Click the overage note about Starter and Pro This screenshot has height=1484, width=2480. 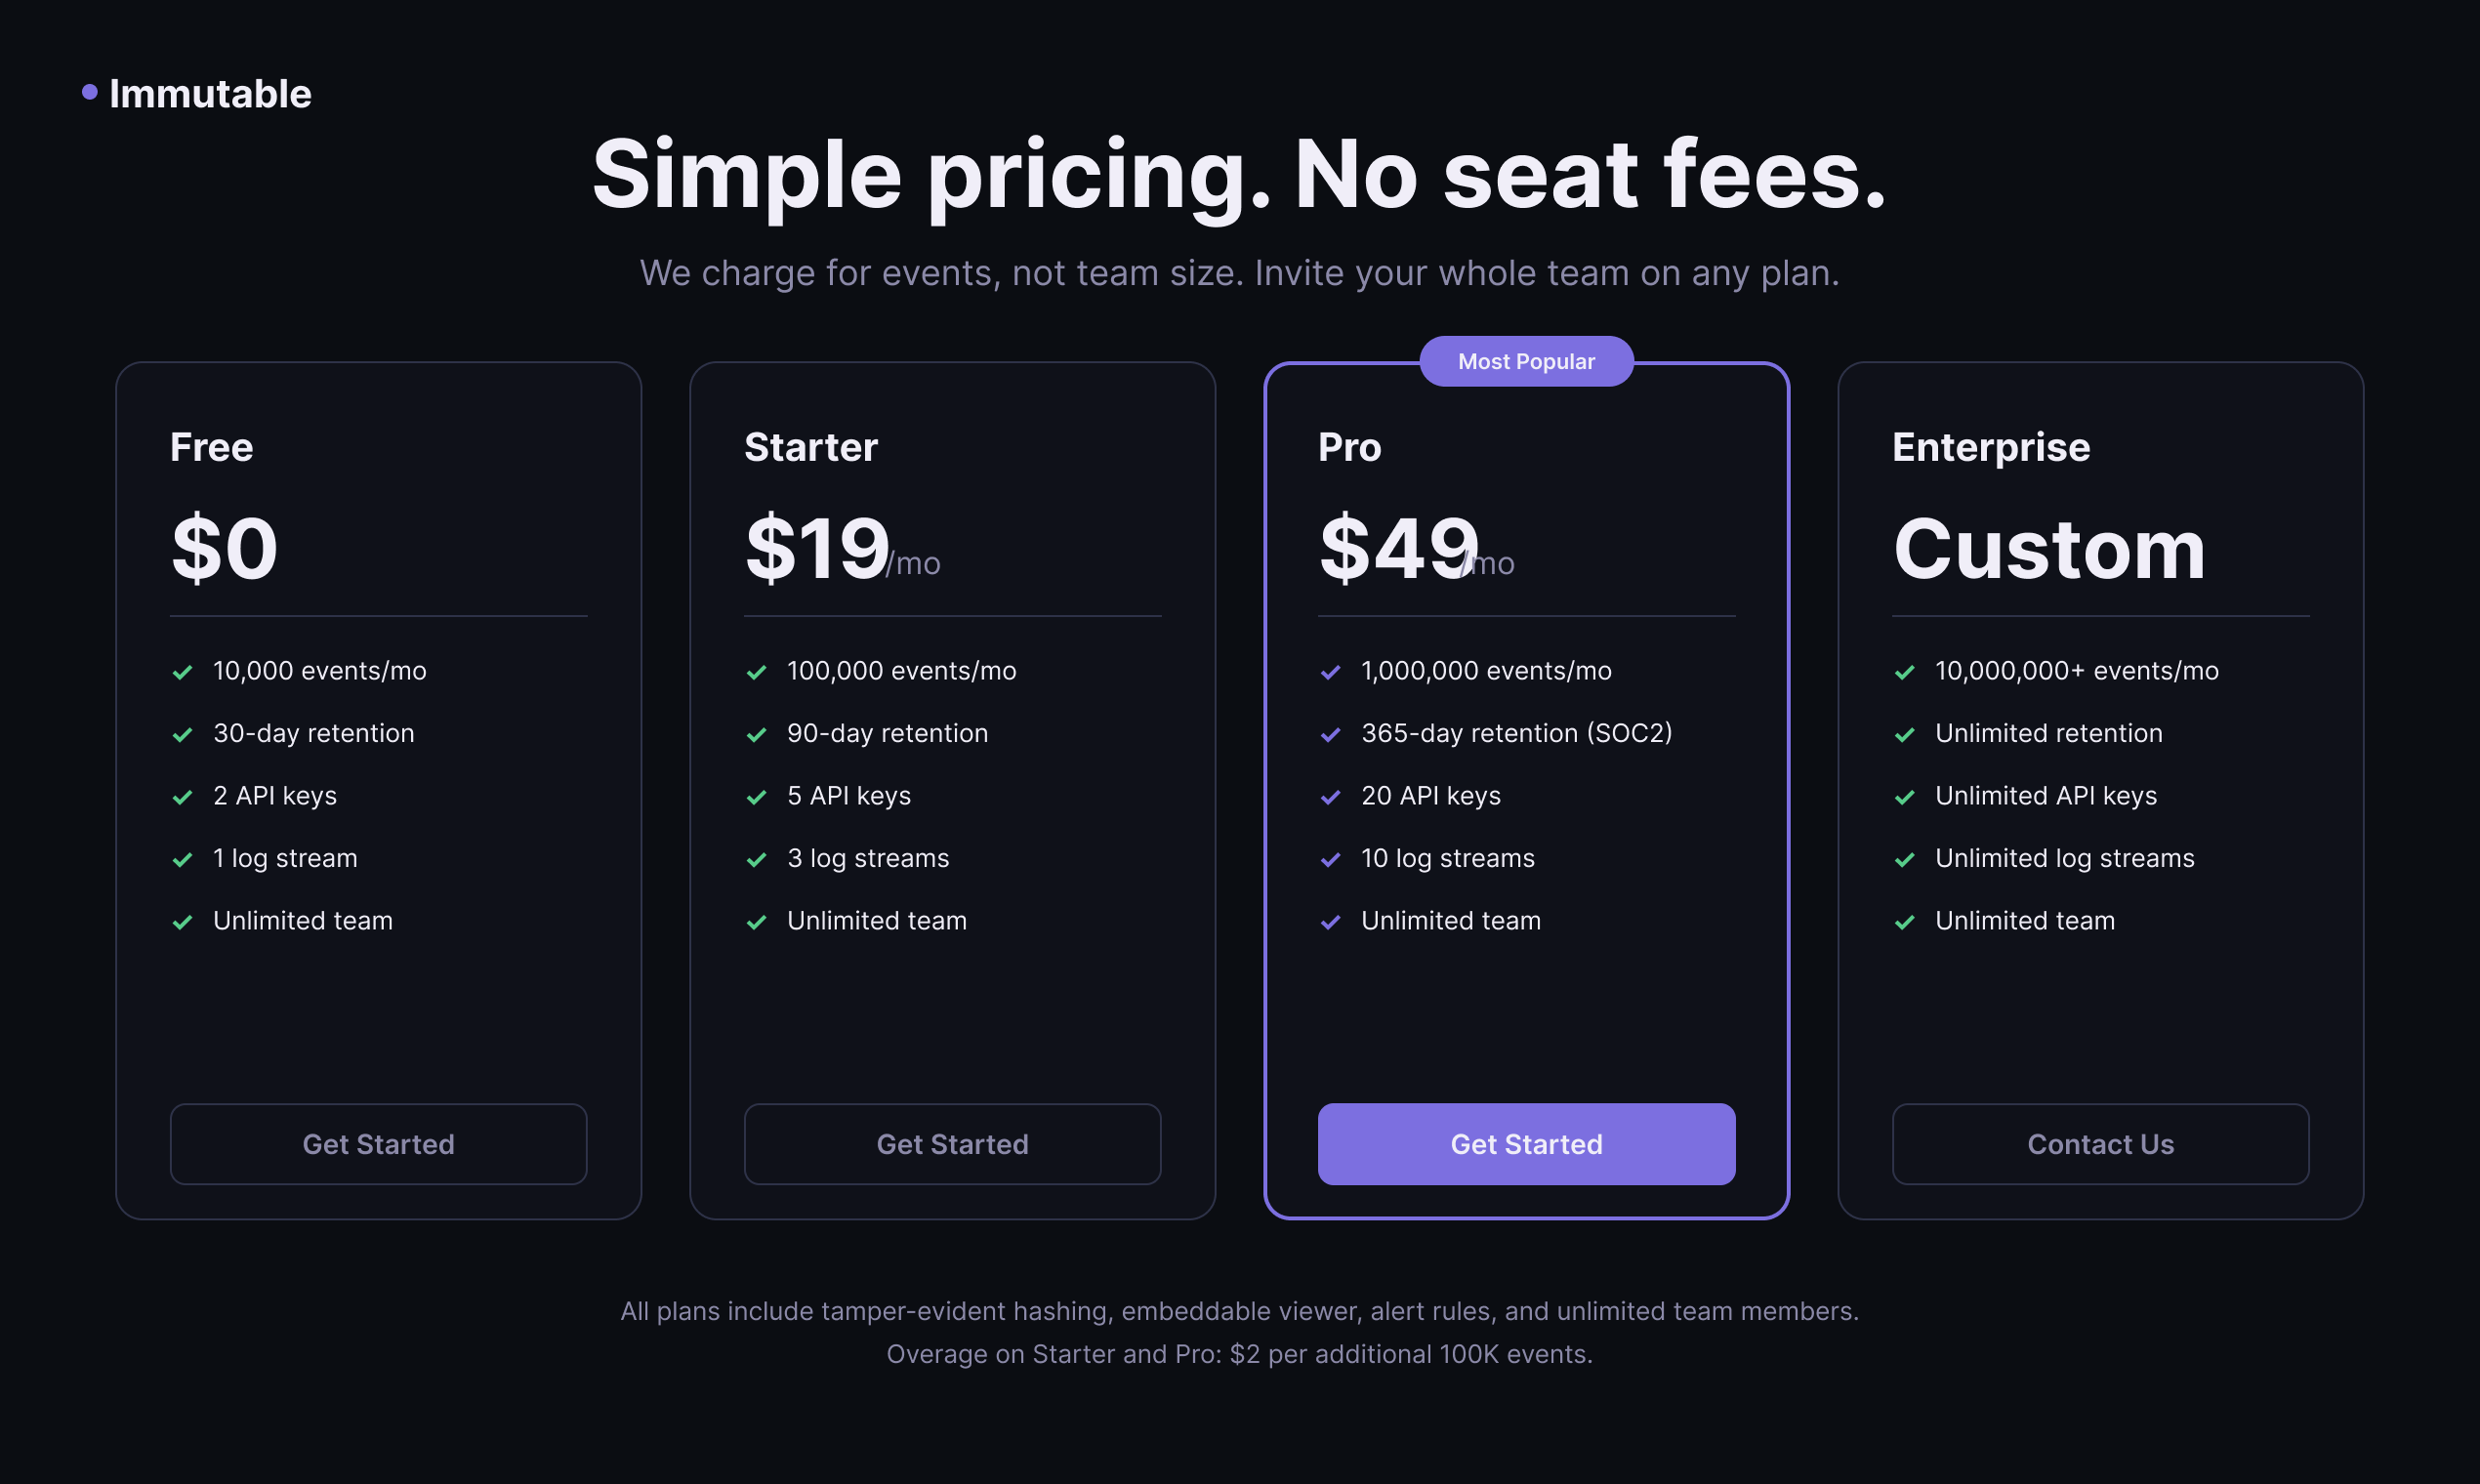point(1239,1354)
